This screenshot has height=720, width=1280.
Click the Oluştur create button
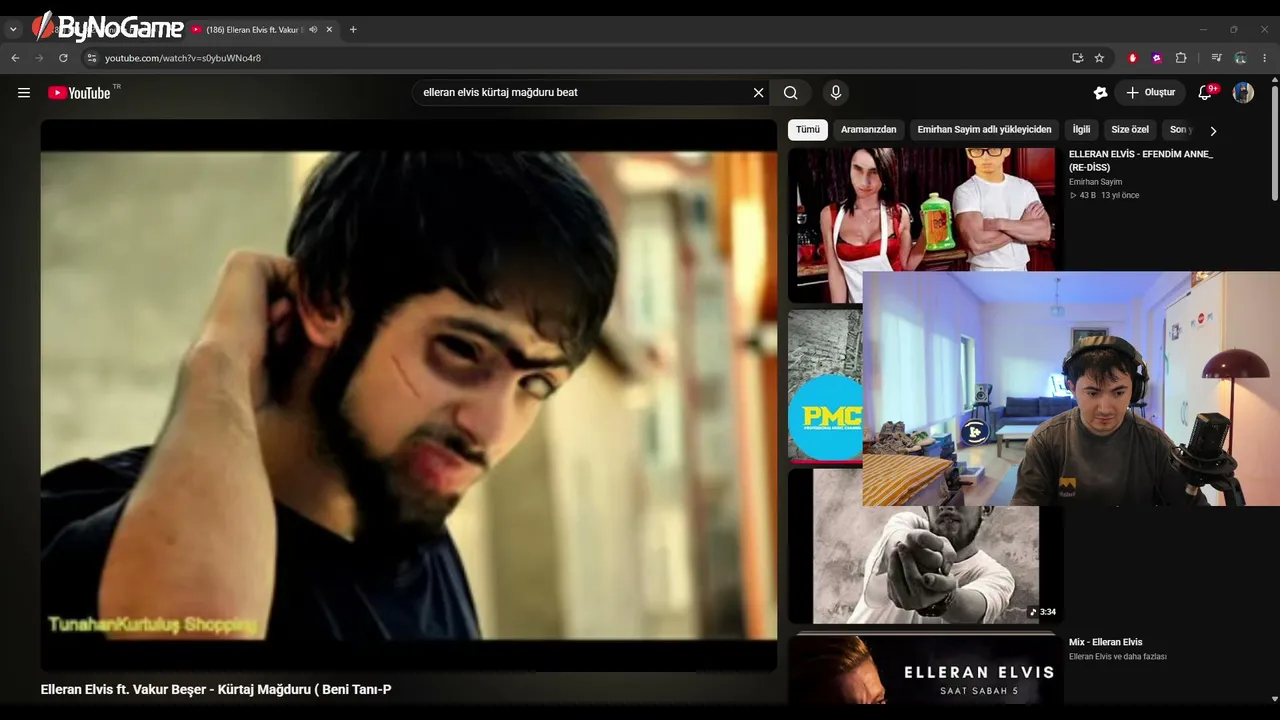[x=1150, y=93]
